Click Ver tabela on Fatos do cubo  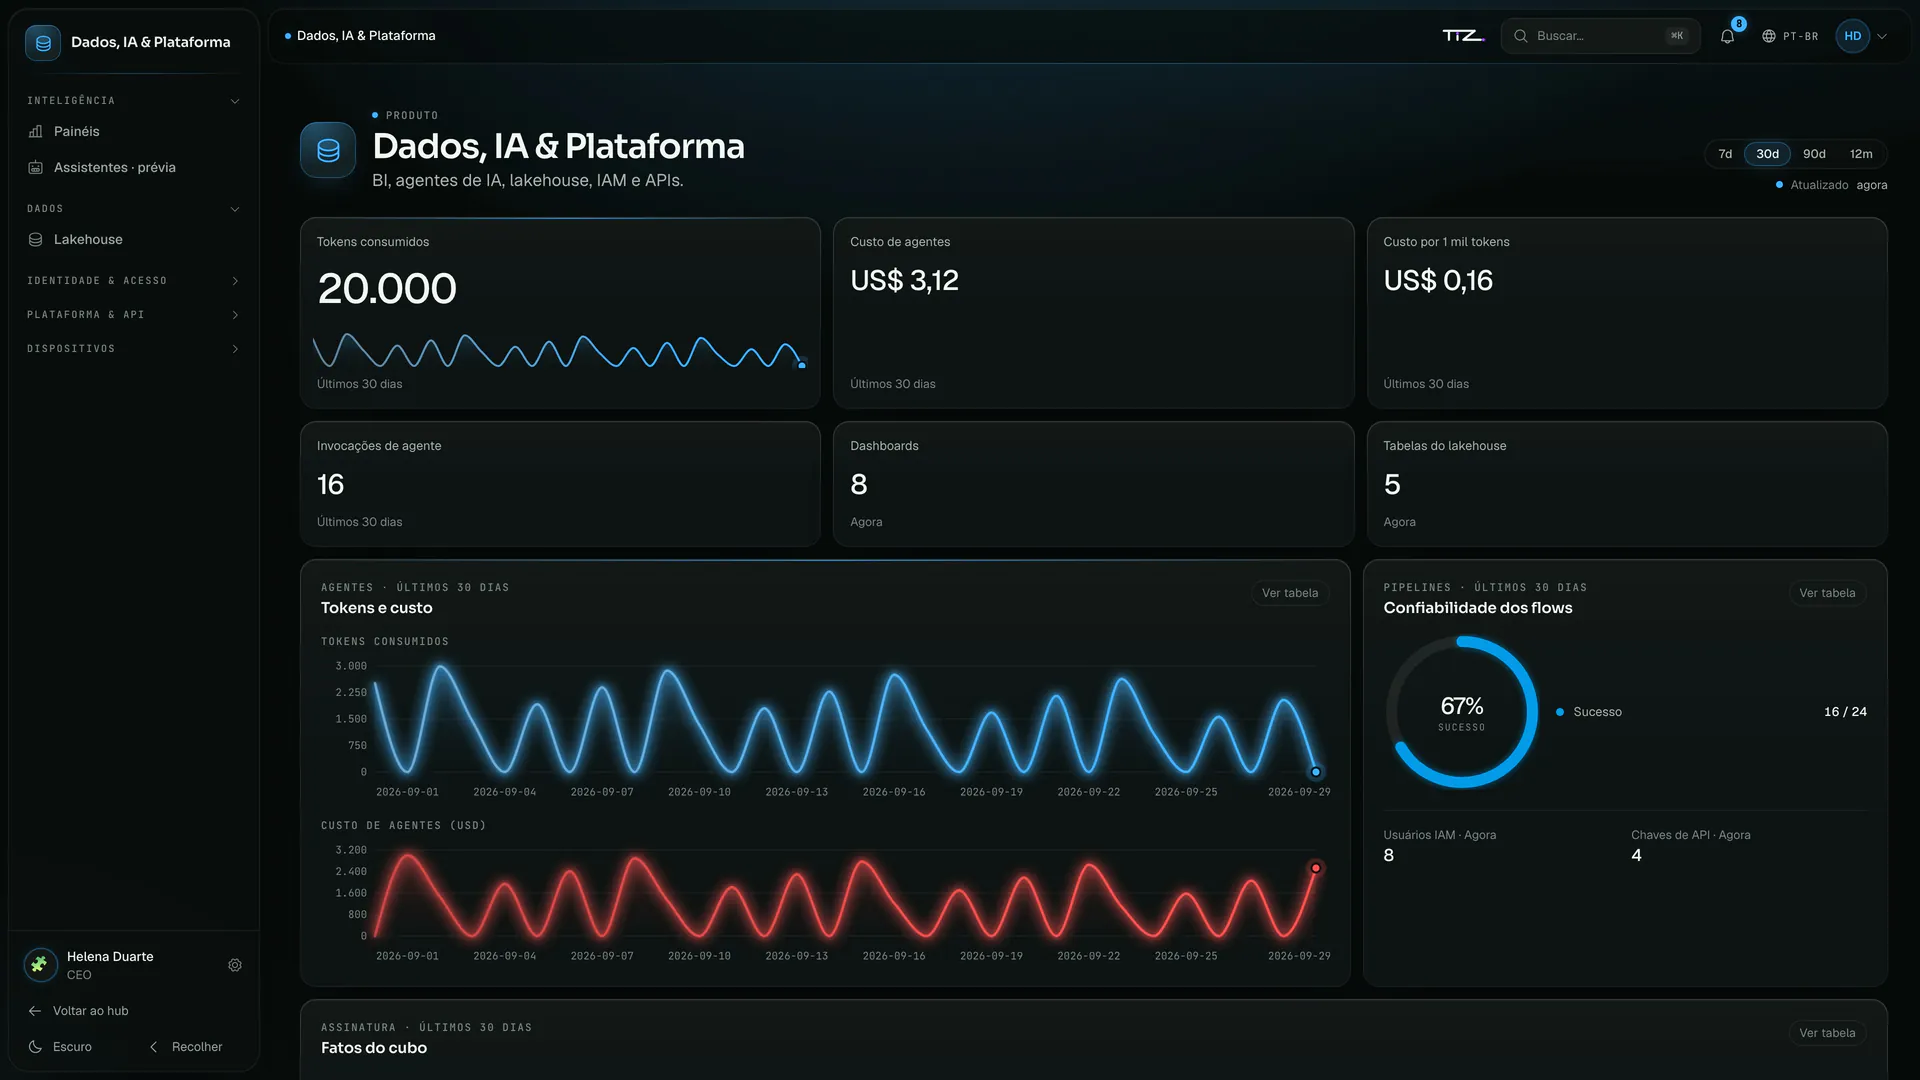point(1827,1033)
